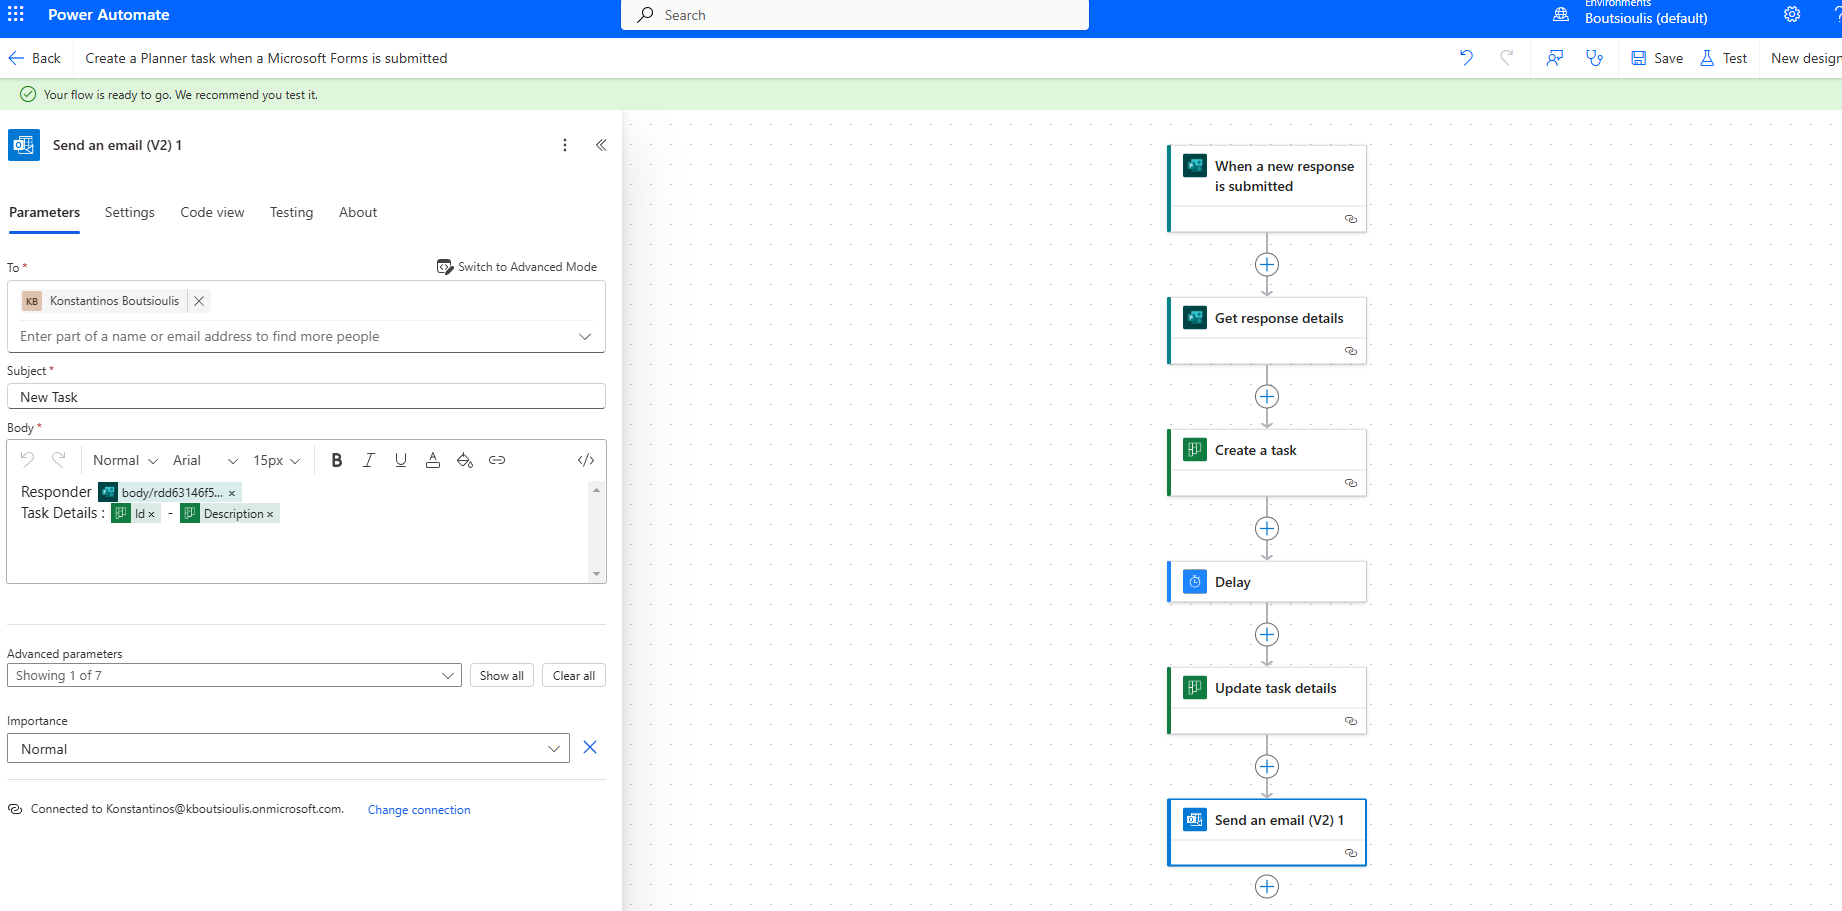Add a step after Send an email
1842x911 pixels.
pos(1267,887)
